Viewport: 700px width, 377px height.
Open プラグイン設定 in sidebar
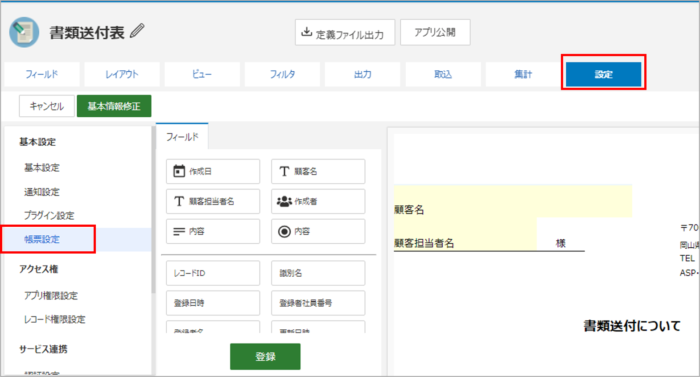(x=49, y=215)
